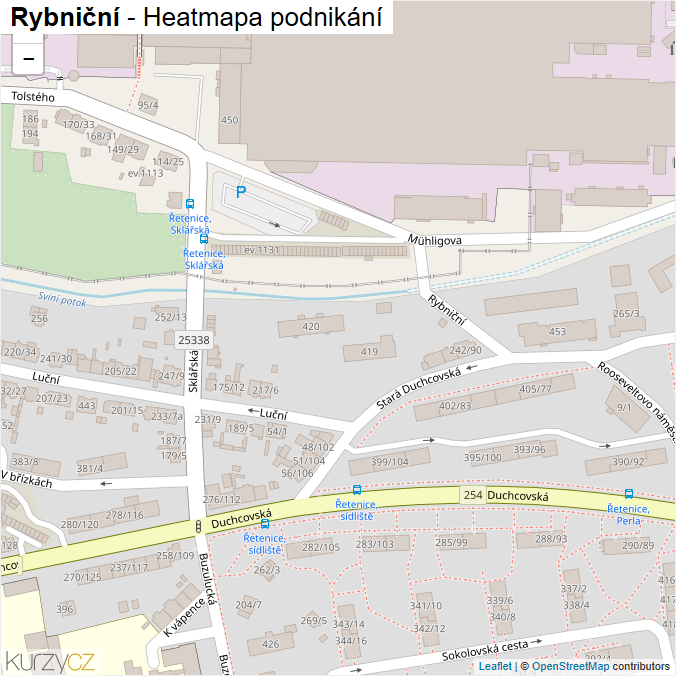Click the K vápence street label
The image size is (676, 676).
(x=184, y=618)
